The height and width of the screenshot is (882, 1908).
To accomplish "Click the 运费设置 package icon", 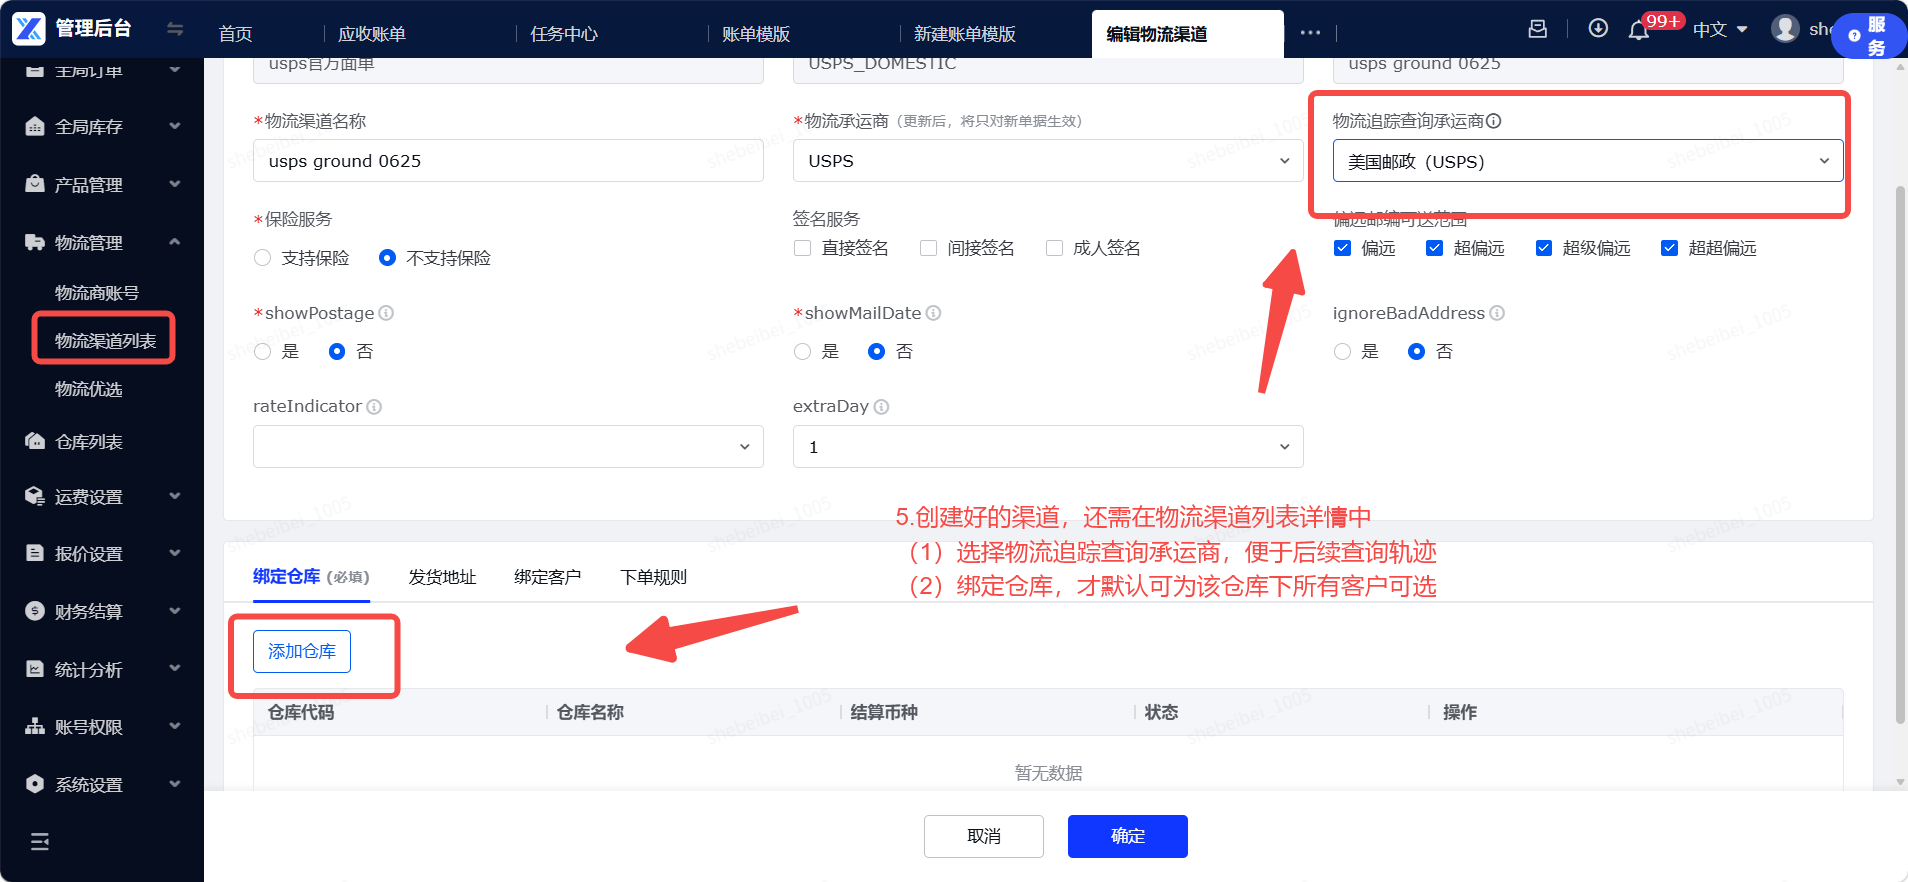I will (35, 496).
